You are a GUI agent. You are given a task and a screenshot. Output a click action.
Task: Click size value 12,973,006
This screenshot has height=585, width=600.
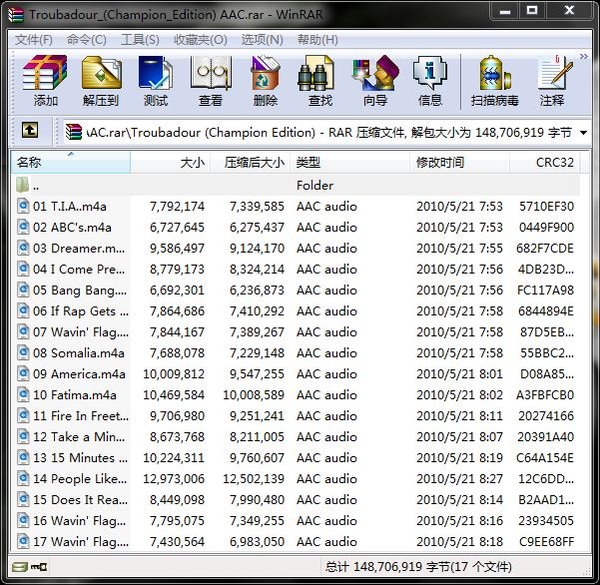click(174, 479)
